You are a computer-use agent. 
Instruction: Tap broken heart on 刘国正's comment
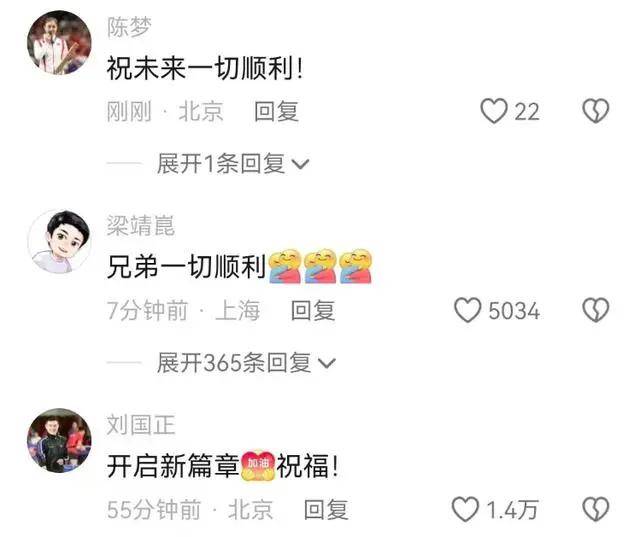pos(596,509)
